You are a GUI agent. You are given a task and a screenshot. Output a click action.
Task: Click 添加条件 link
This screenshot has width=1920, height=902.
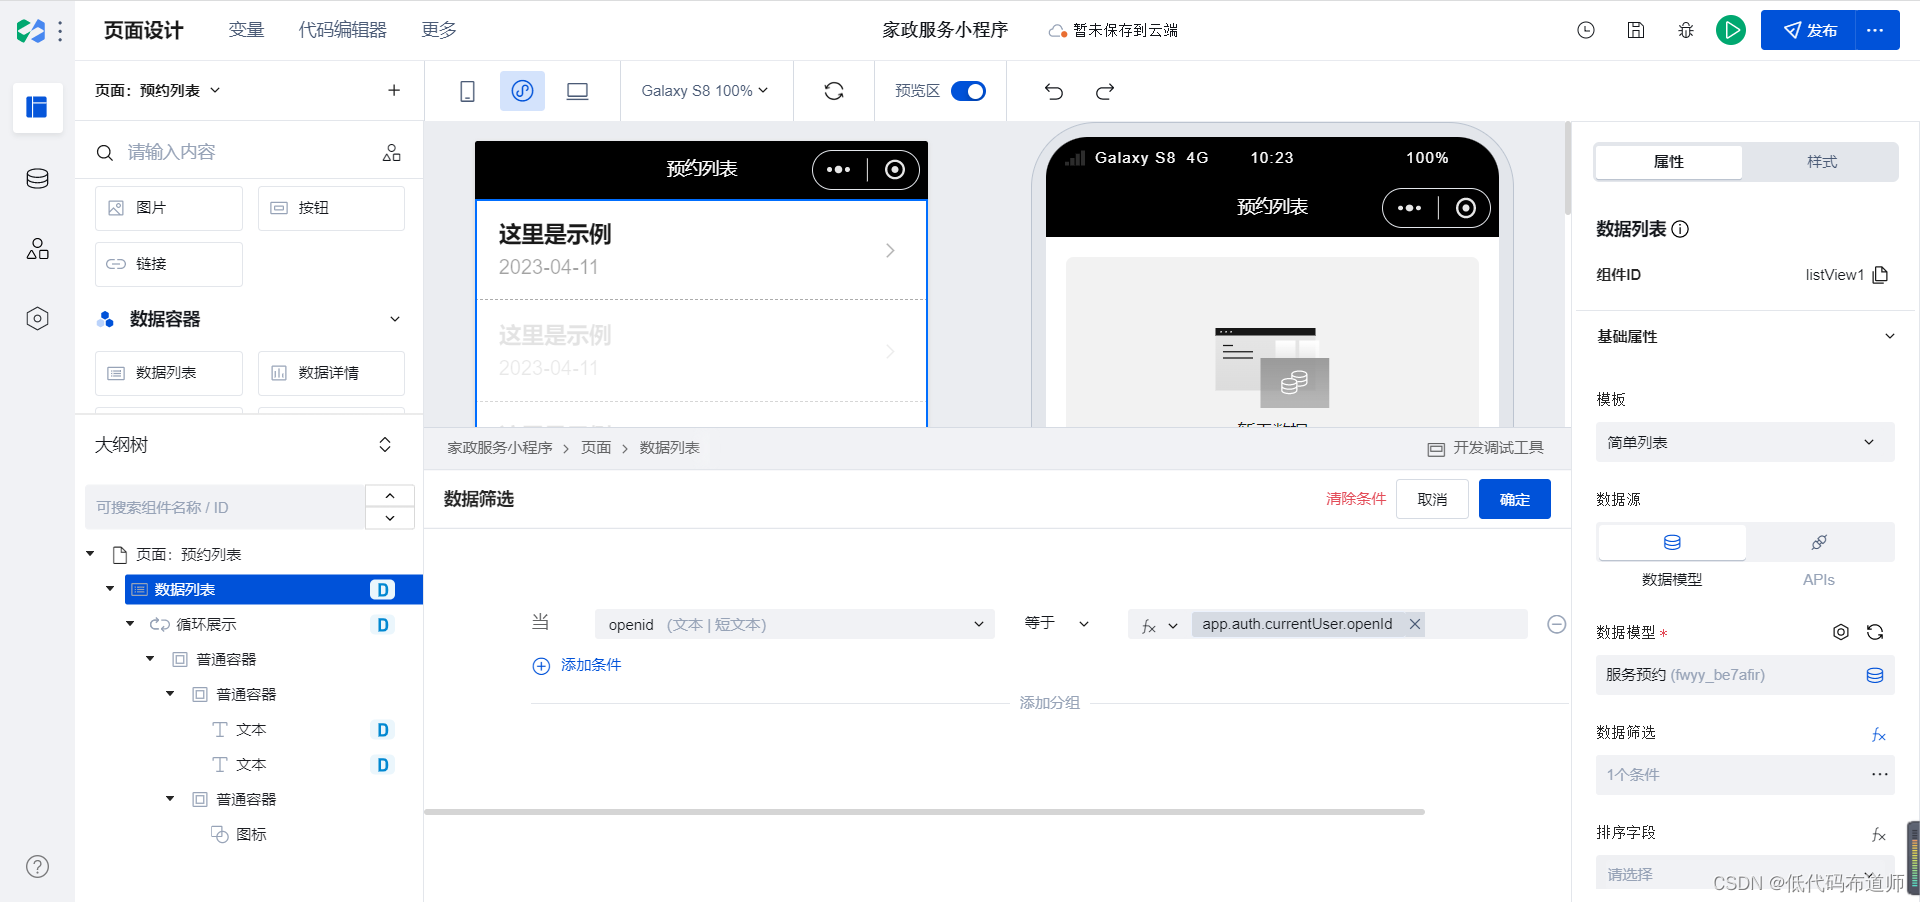point(577,665)
